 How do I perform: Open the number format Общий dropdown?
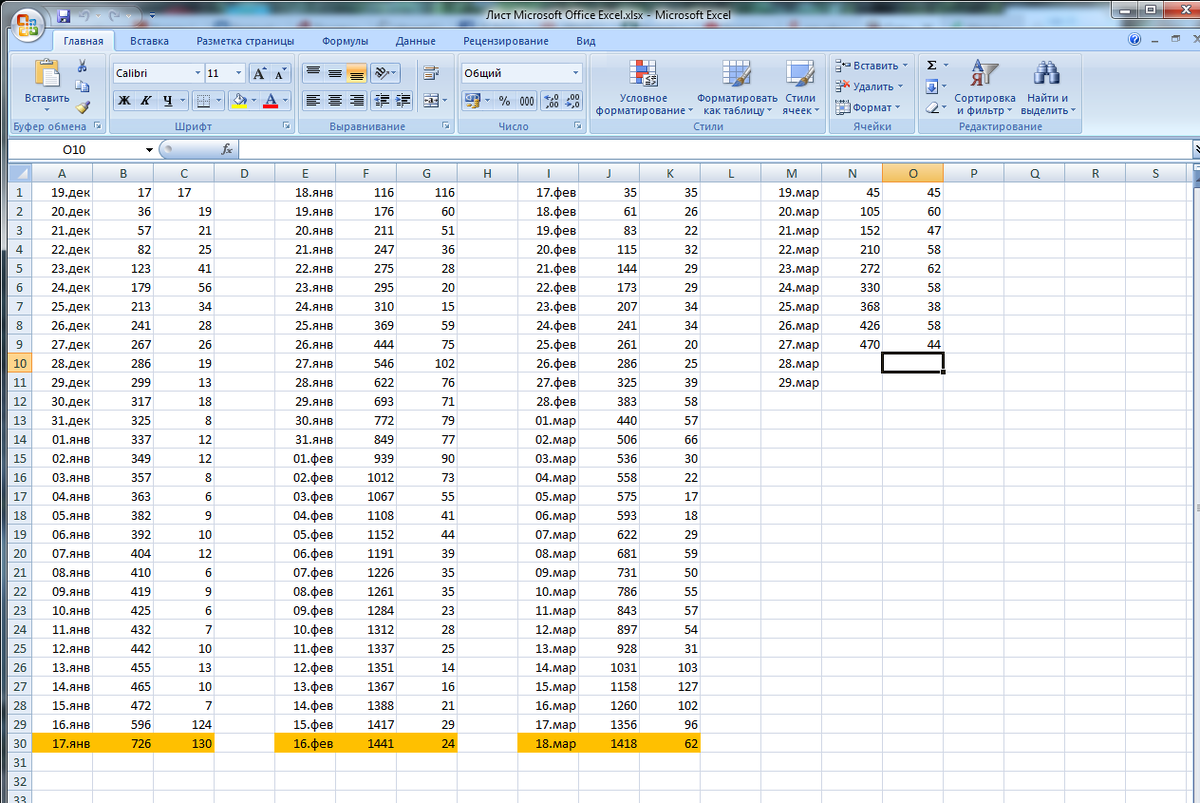[575, 73]
